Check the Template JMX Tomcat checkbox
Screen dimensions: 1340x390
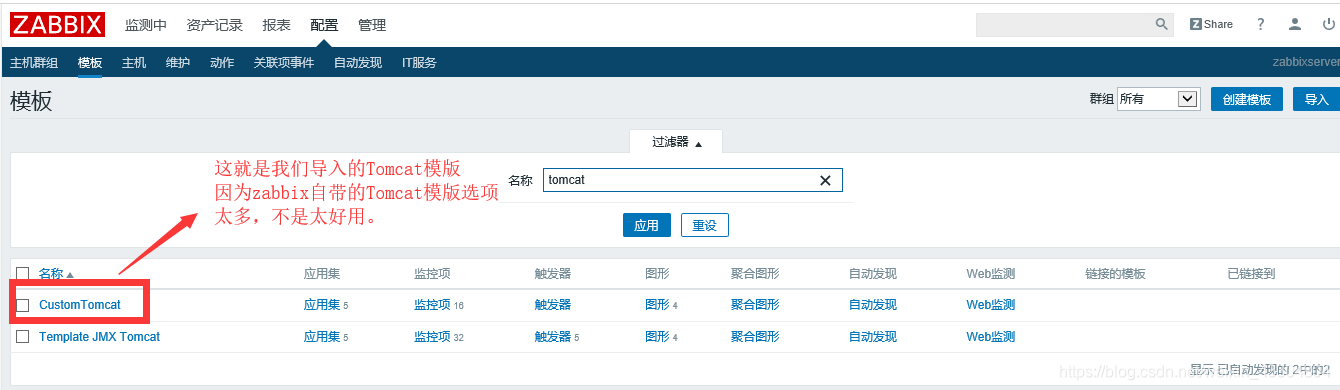pyautogui.click(x=22, y=337)
